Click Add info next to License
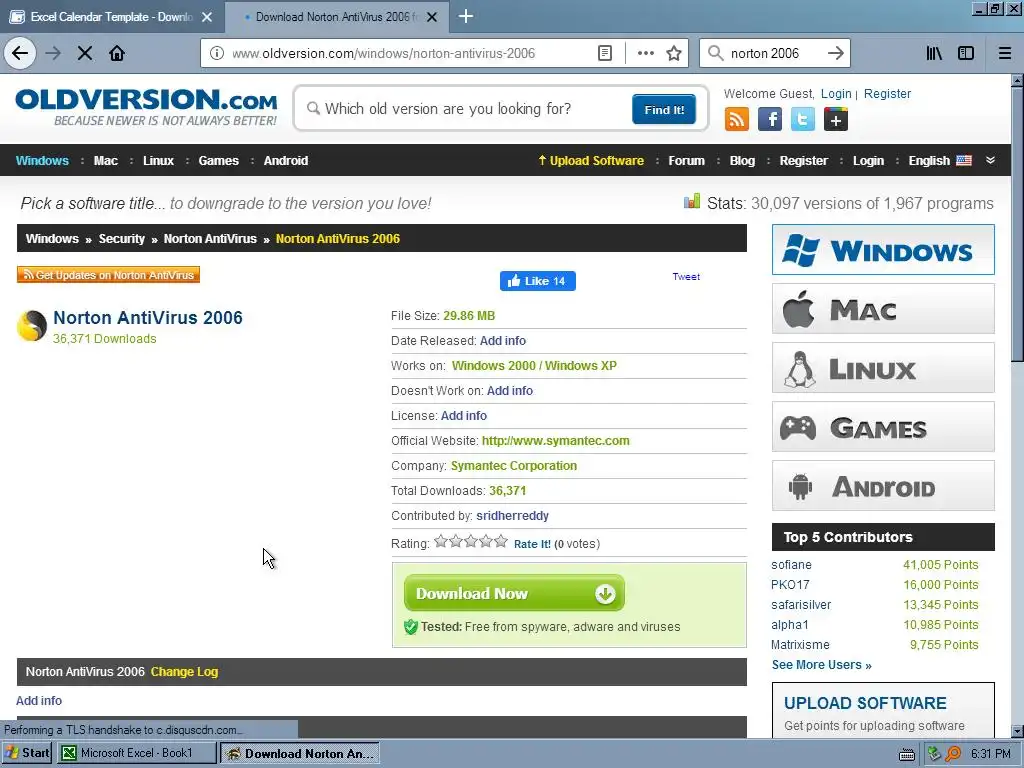The height and width of the screenshot is (768, 1024). pos(464,416)
